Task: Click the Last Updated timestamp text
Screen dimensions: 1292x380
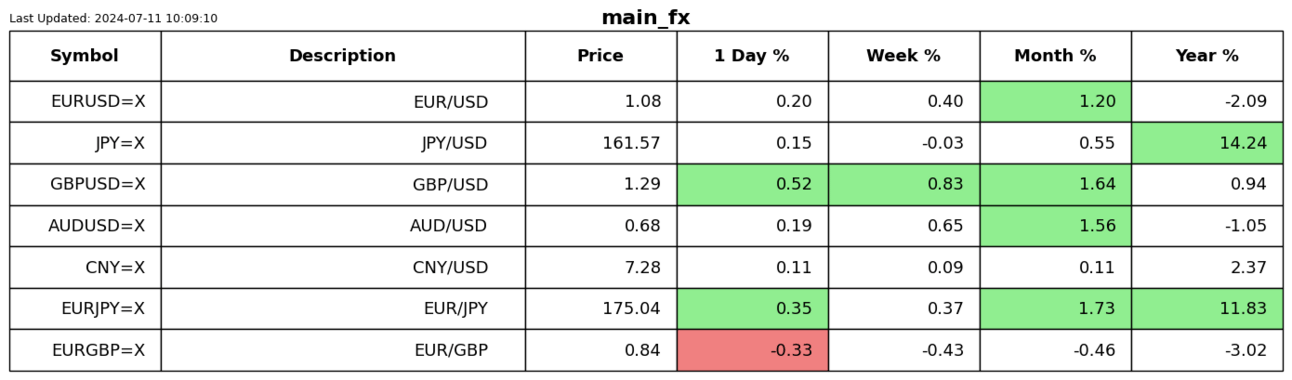Action: click(x=113, y=19)
